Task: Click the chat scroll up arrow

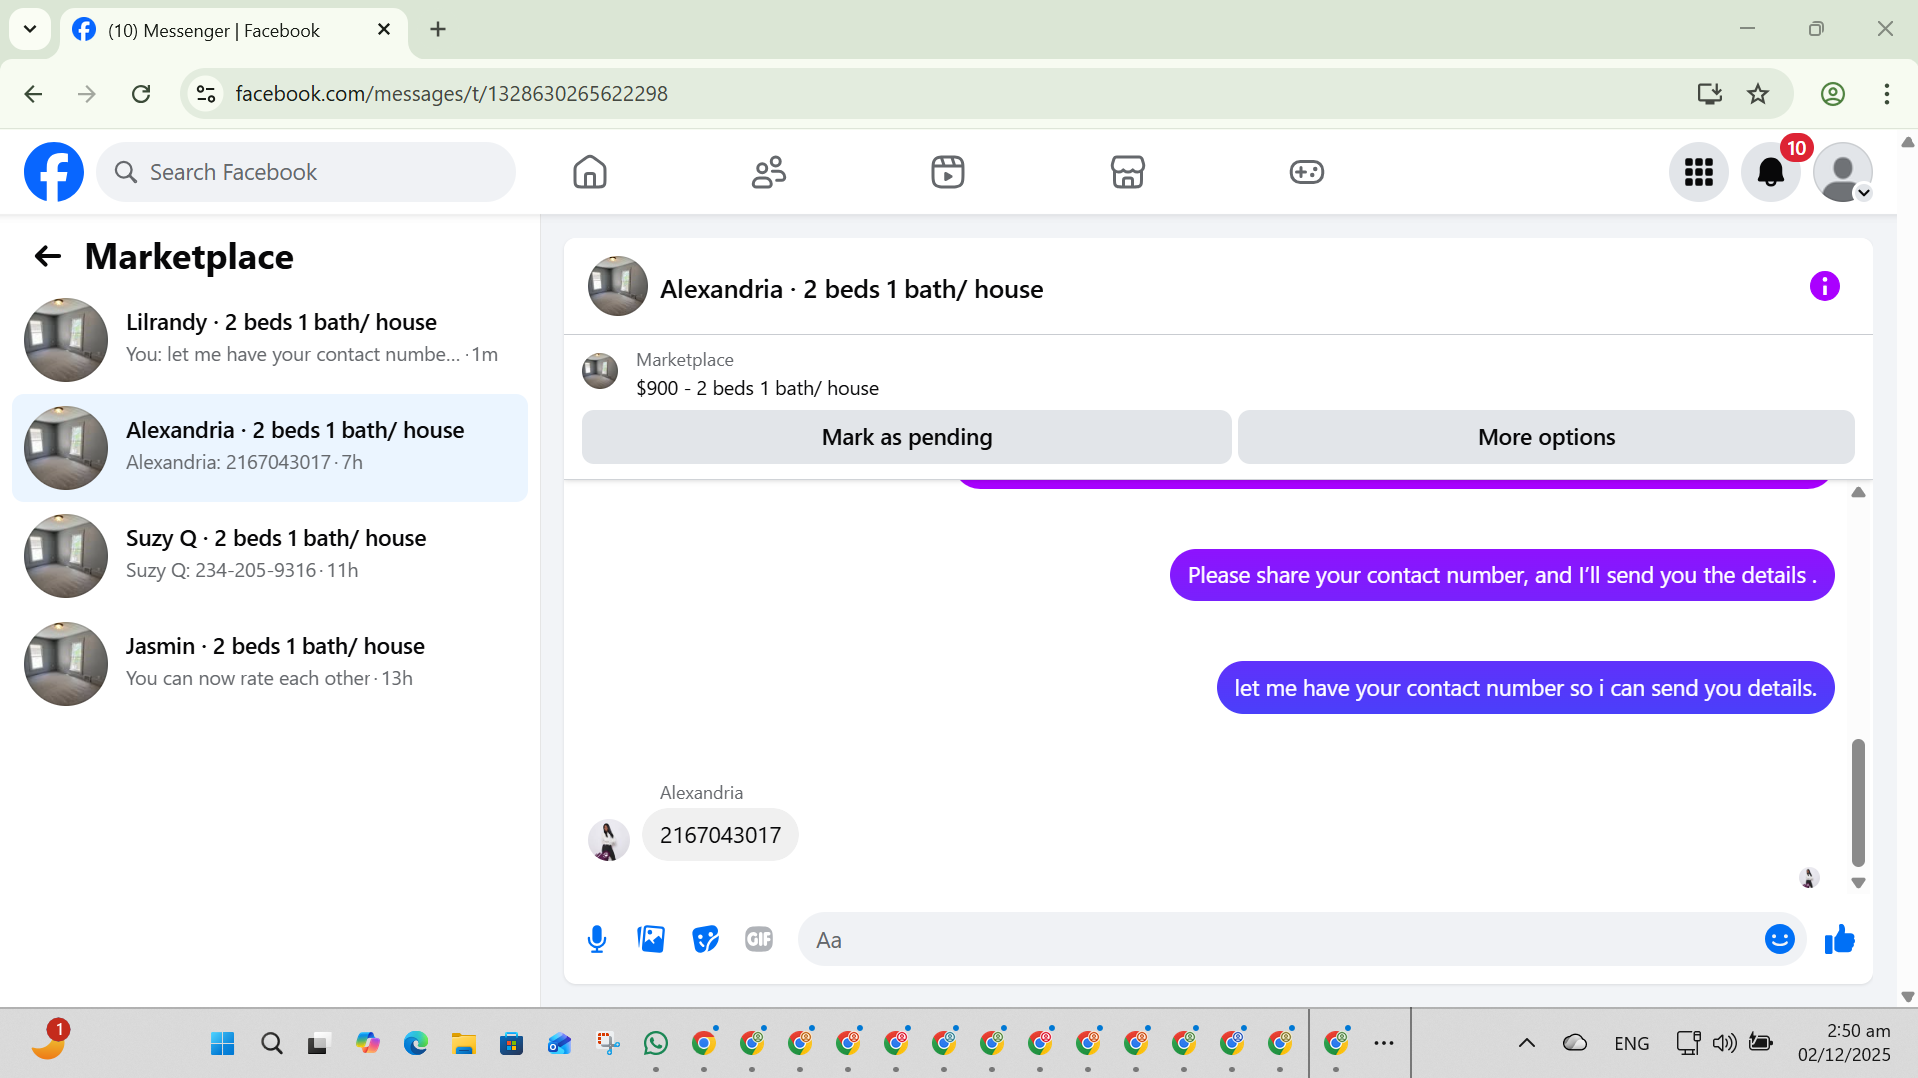Action: (1858, 492)
